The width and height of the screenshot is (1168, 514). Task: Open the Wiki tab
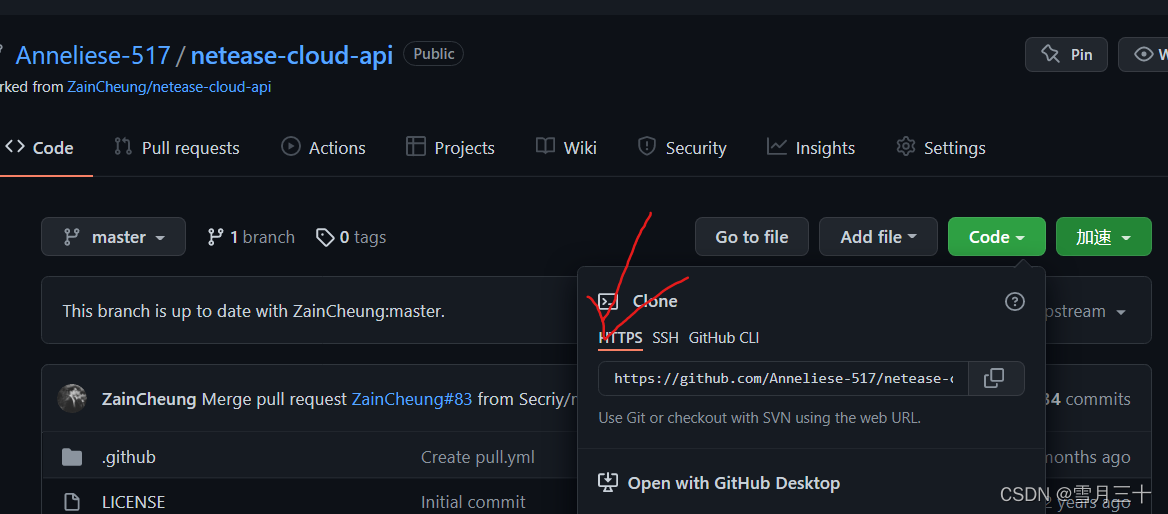[566, 147]
